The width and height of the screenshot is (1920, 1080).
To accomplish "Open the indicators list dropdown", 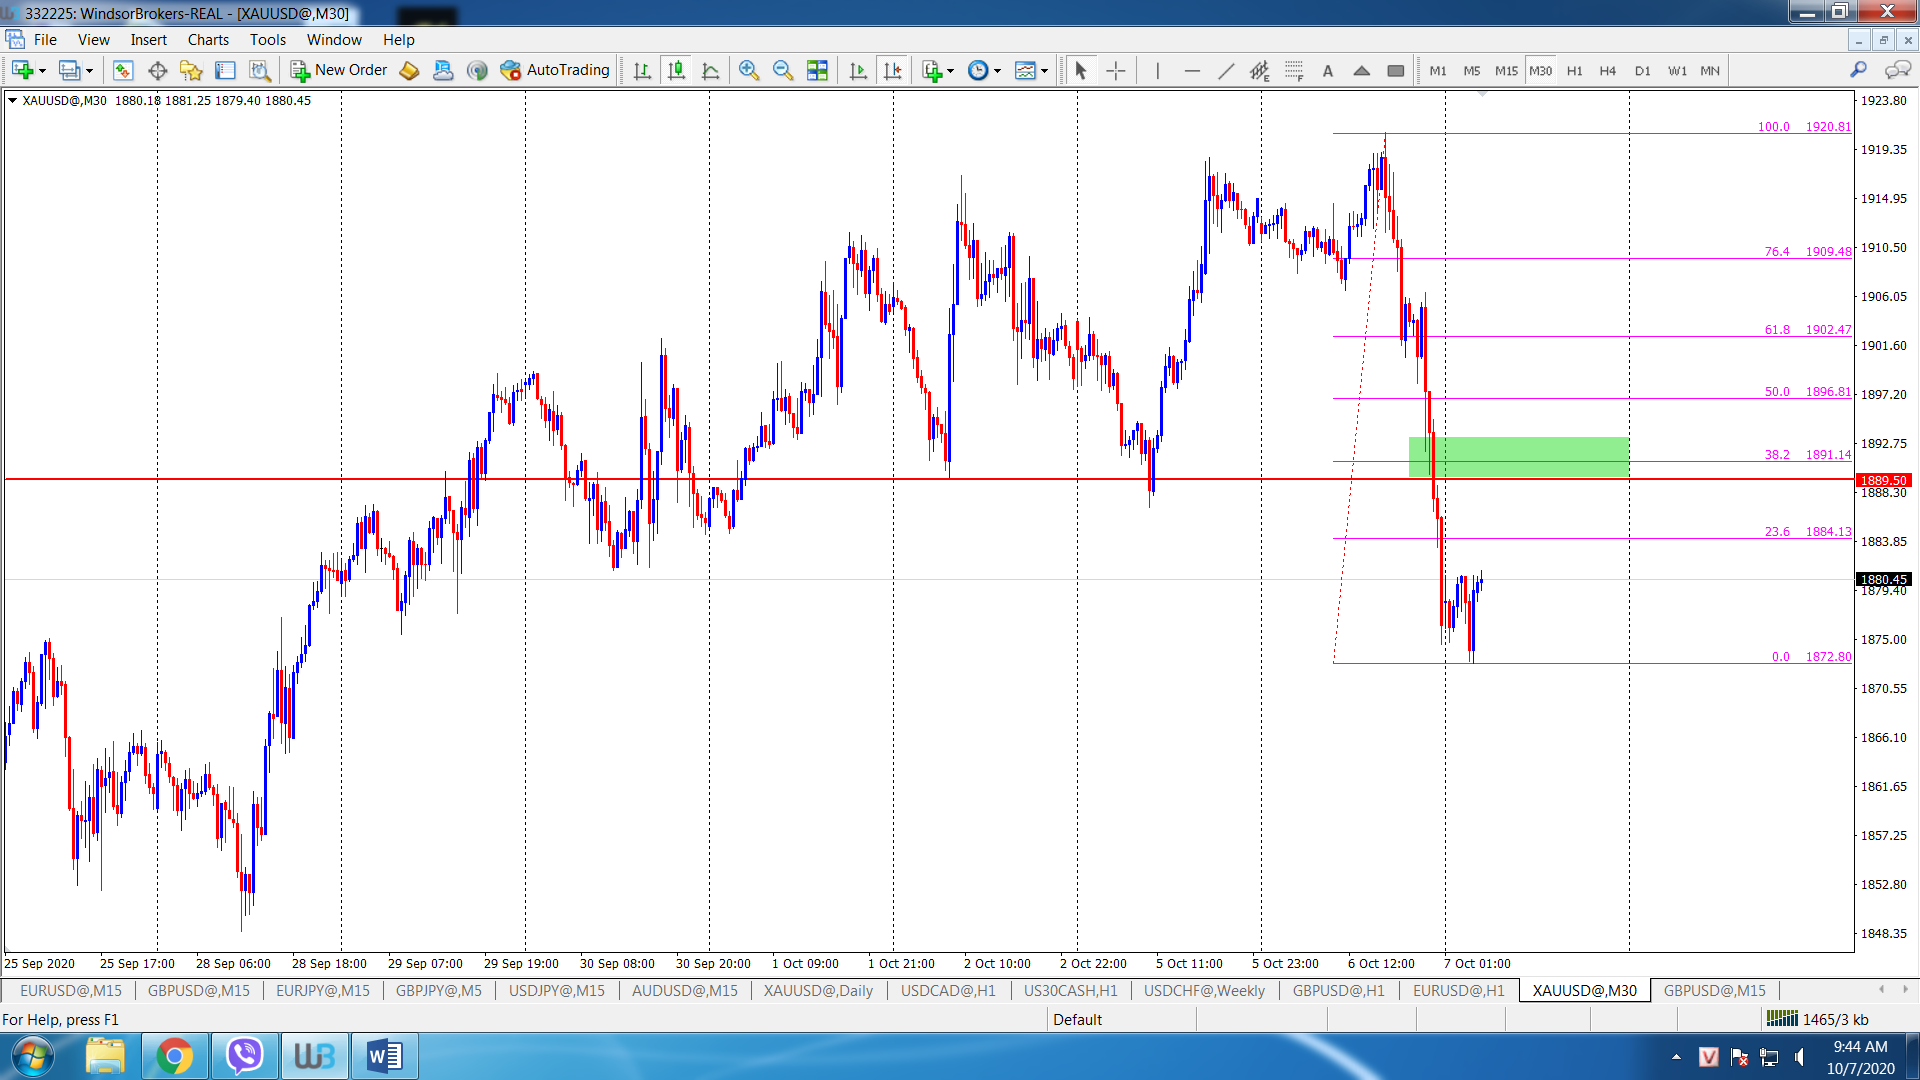I will [937, 70].
